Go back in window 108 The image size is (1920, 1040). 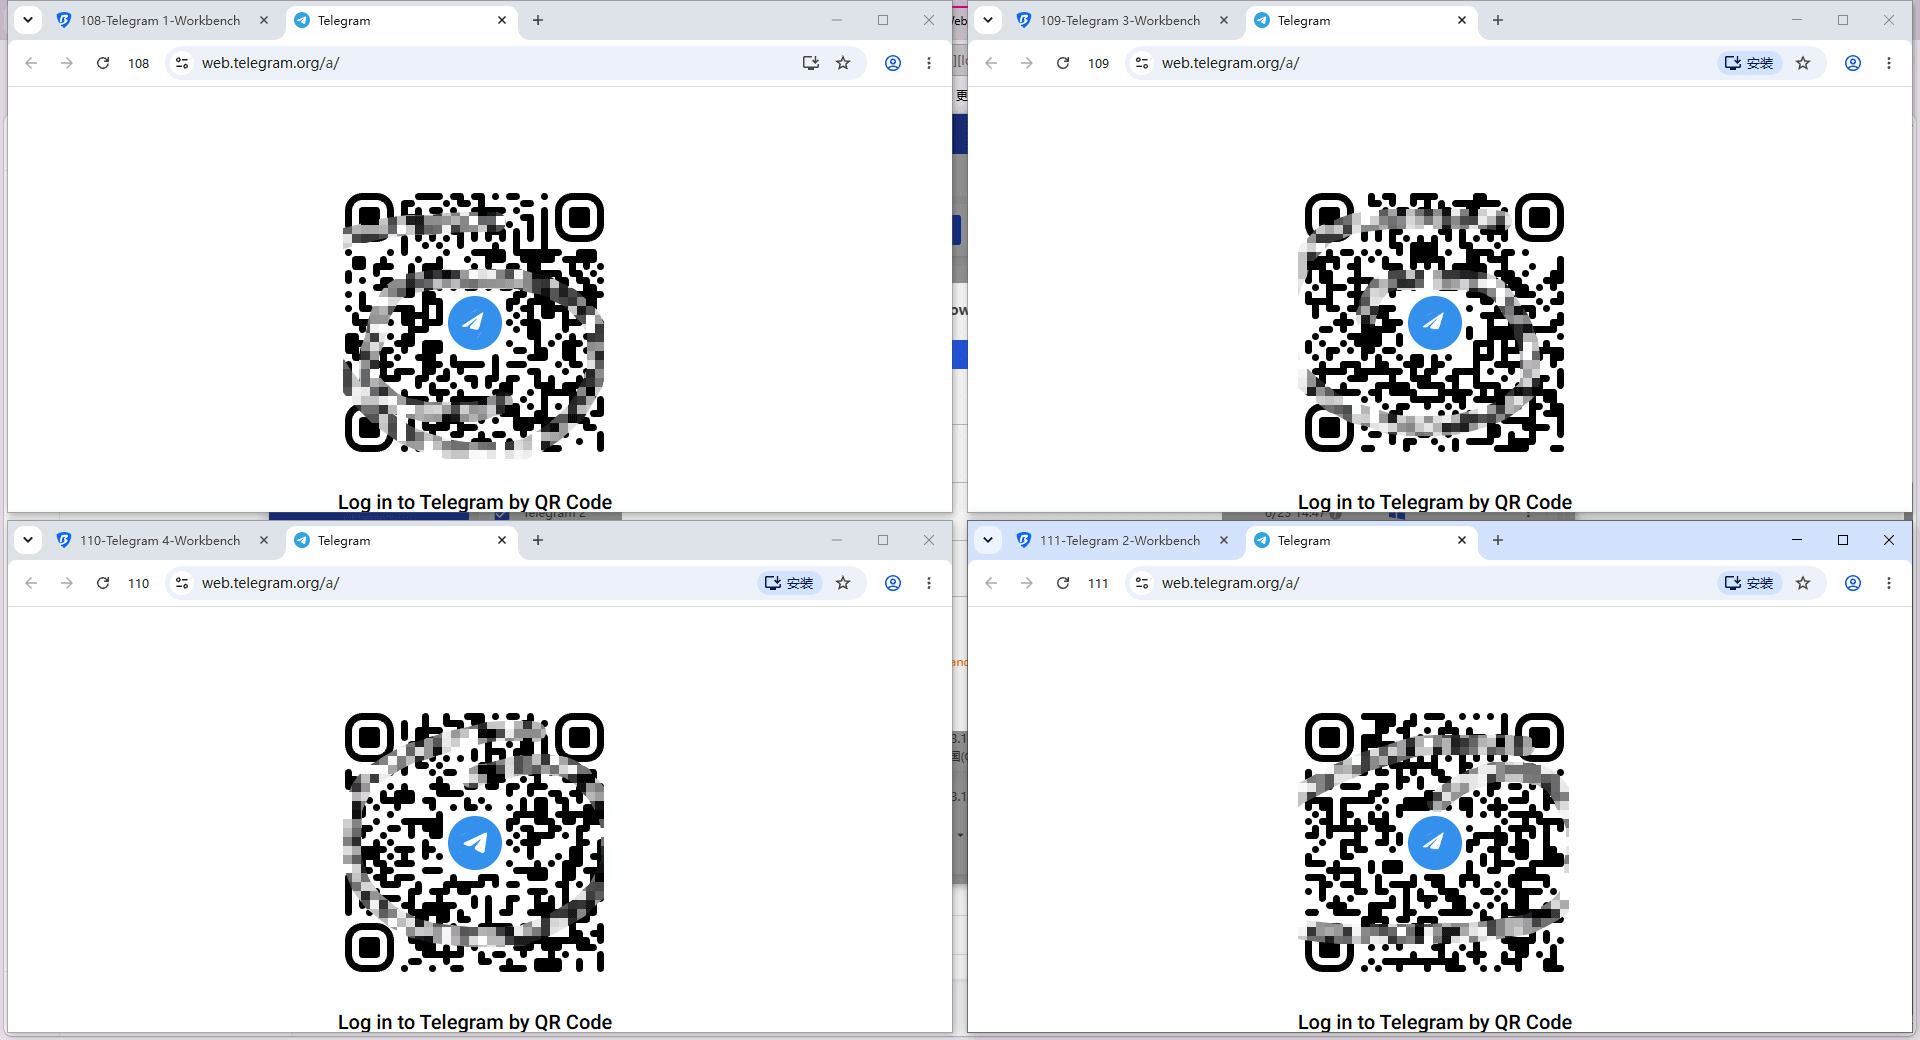(x=31, y=63)
